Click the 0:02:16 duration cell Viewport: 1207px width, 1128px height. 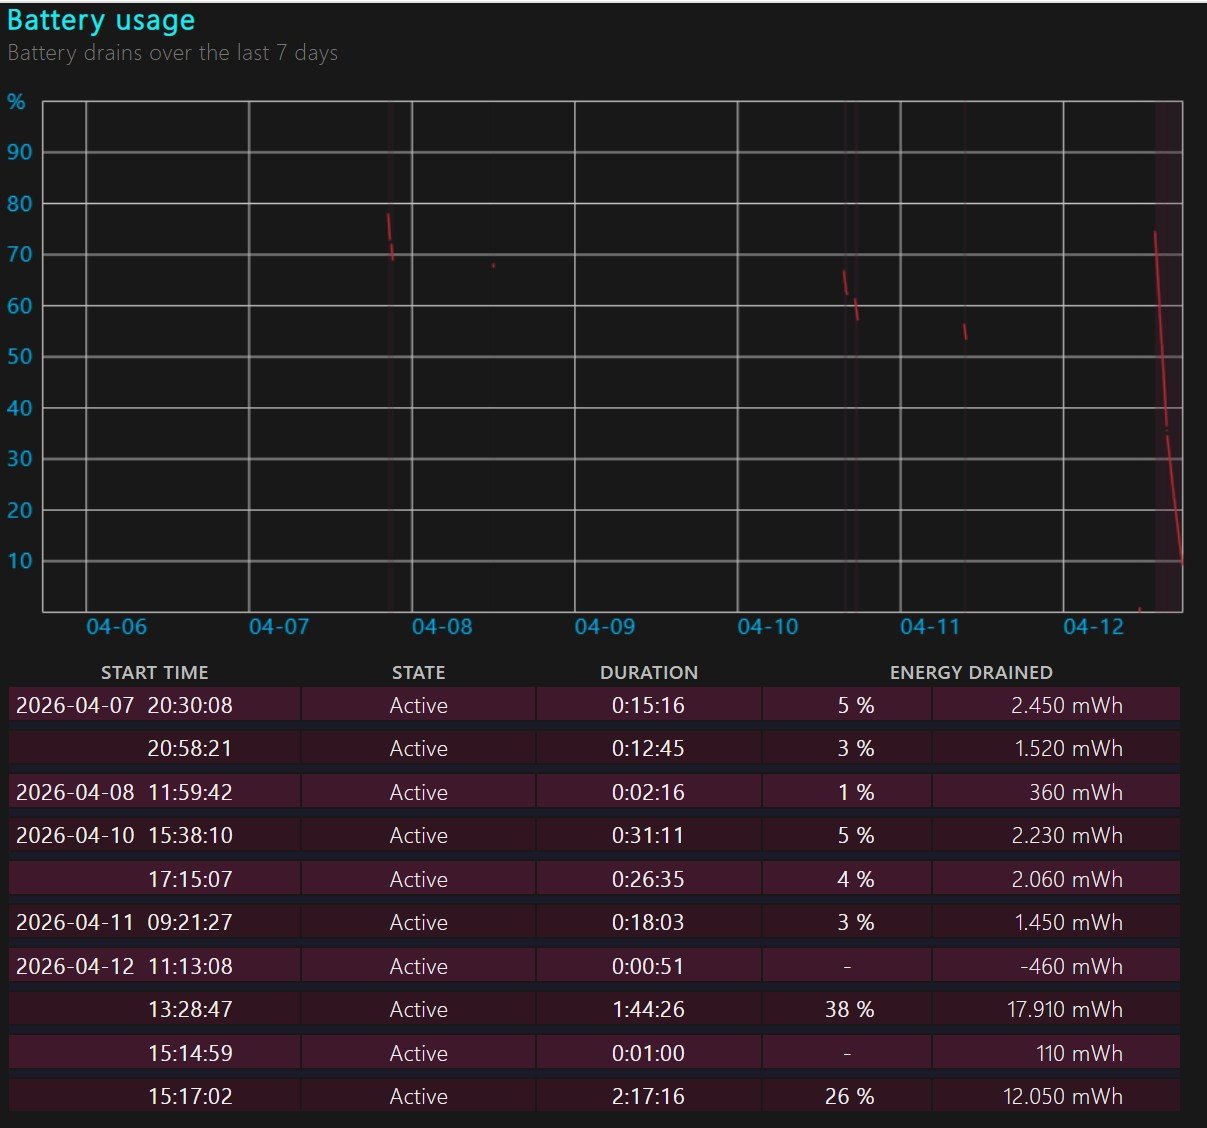(649, 792)
